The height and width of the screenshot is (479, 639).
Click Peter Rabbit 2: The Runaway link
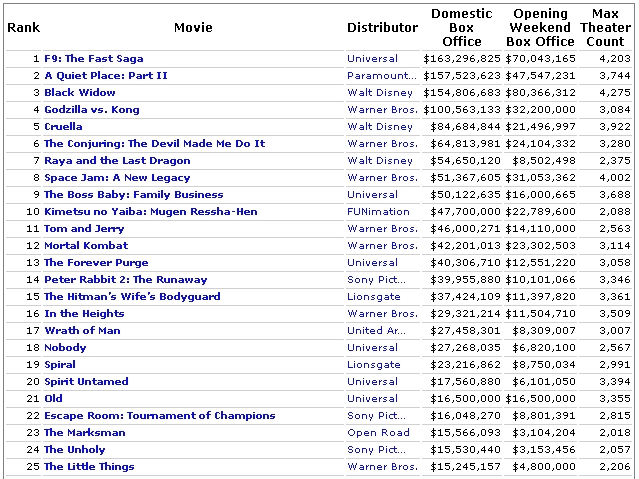click(x=126, y=280)
